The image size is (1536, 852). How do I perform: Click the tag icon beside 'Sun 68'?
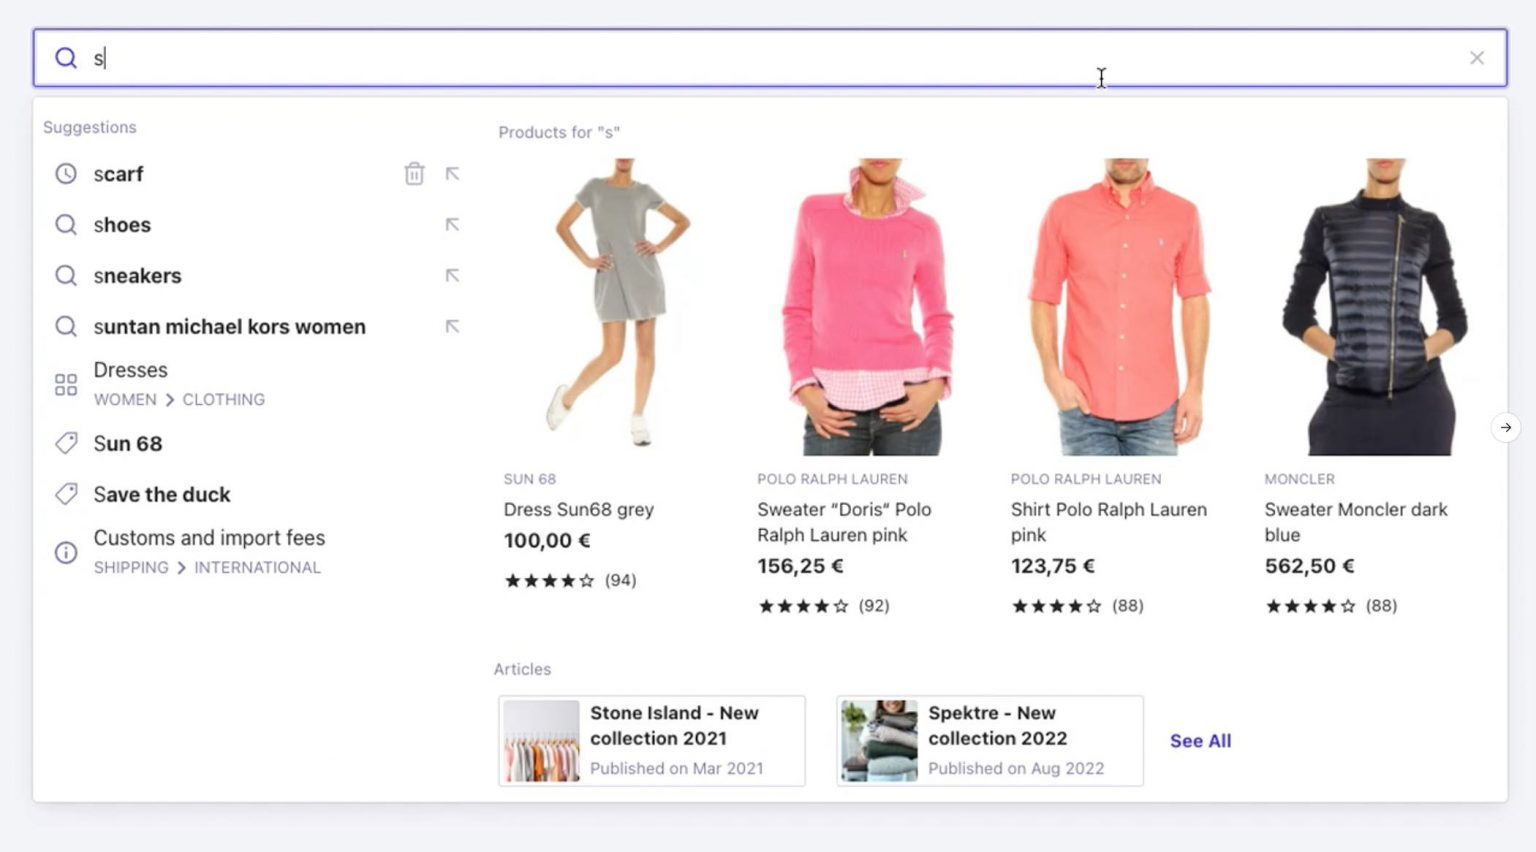point(66,443)
